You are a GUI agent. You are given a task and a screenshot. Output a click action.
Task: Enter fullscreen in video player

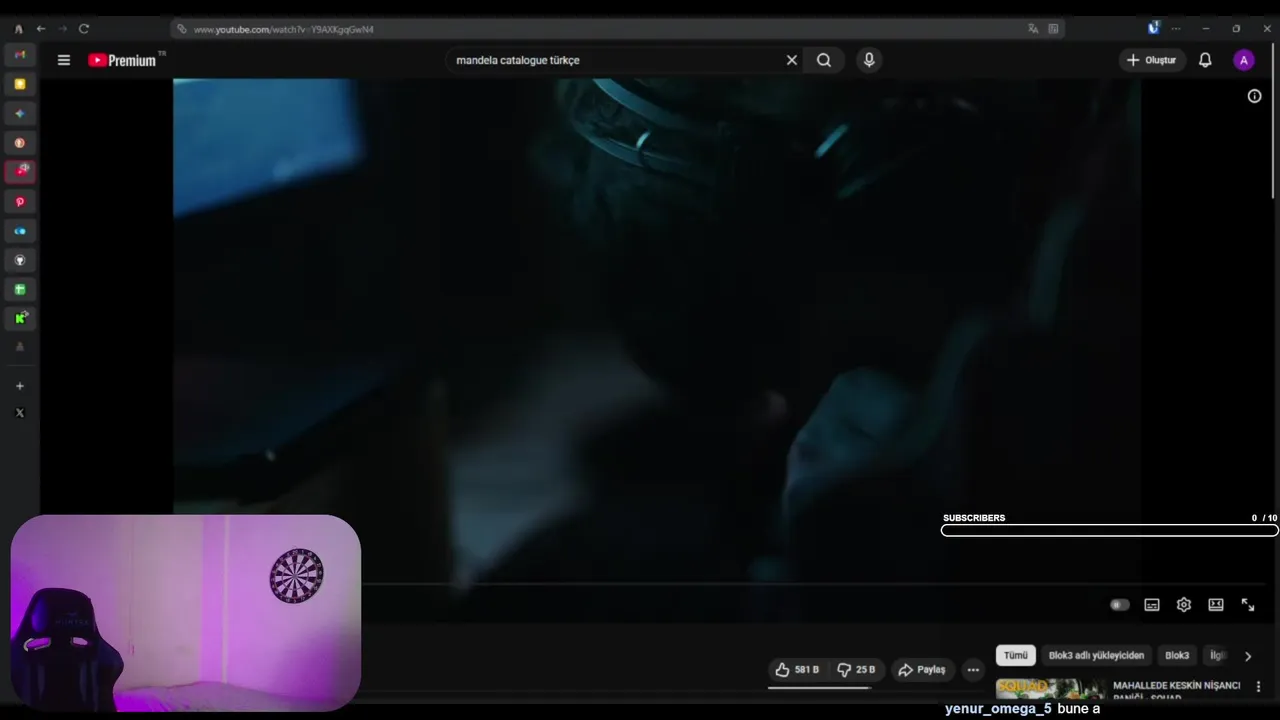(1248, 605)
